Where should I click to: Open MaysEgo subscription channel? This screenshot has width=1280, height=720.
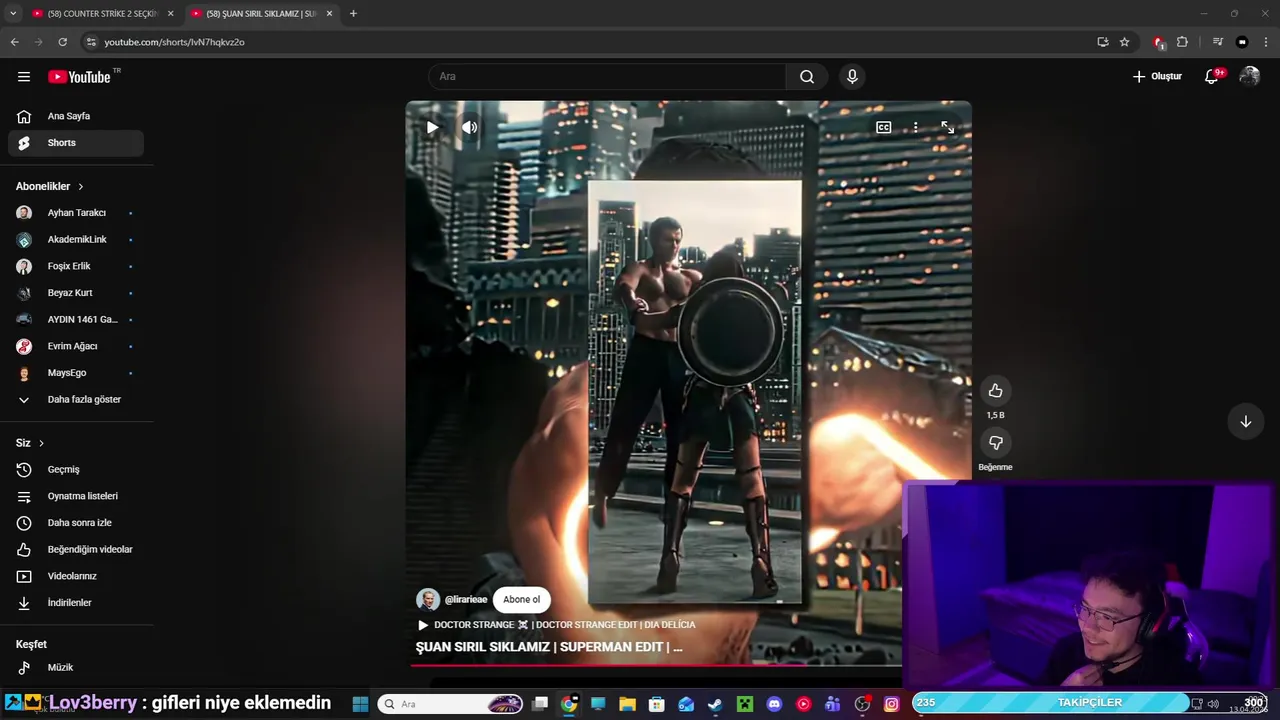pyautogui.click(x=76, y=373)
